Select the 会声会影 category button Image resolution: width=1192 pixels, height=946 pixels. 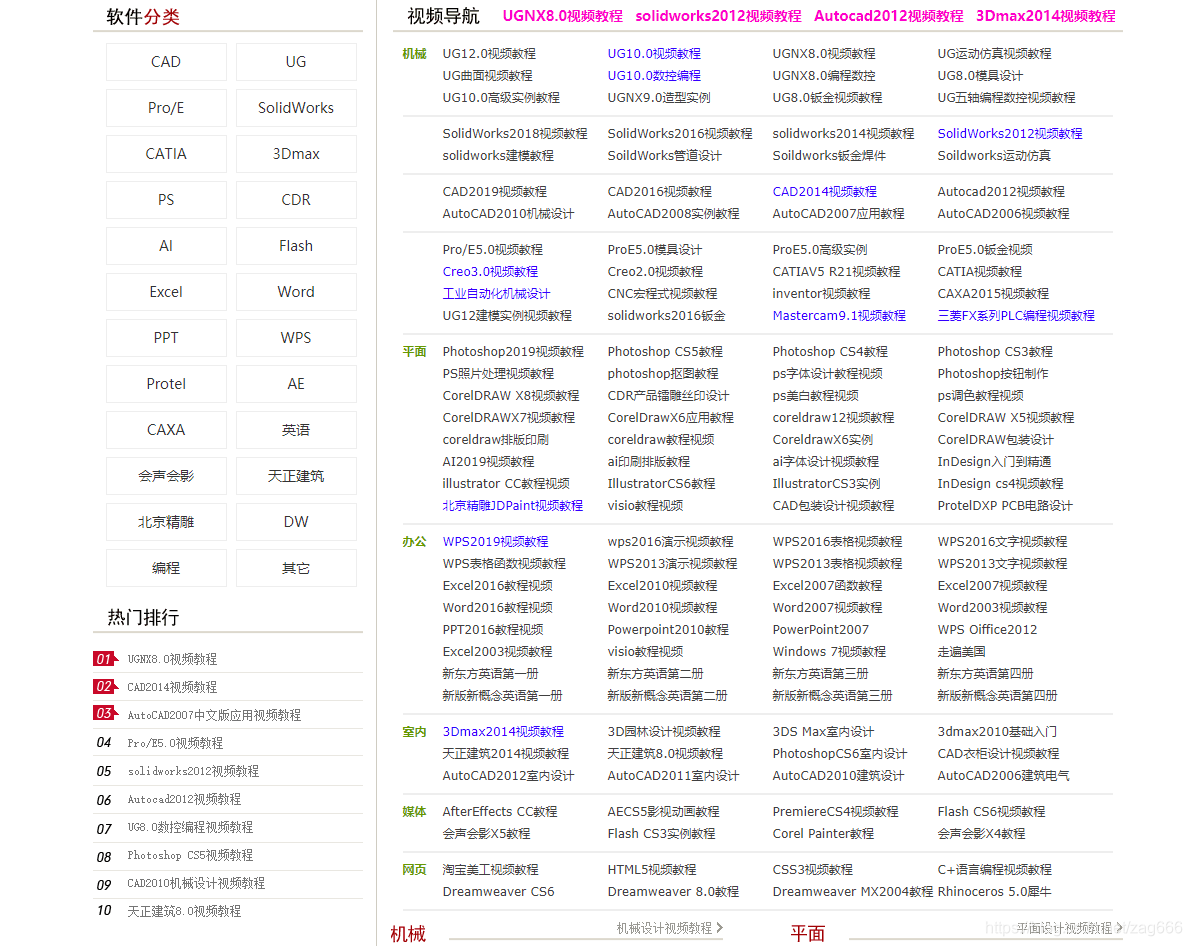tap(165, 475)
